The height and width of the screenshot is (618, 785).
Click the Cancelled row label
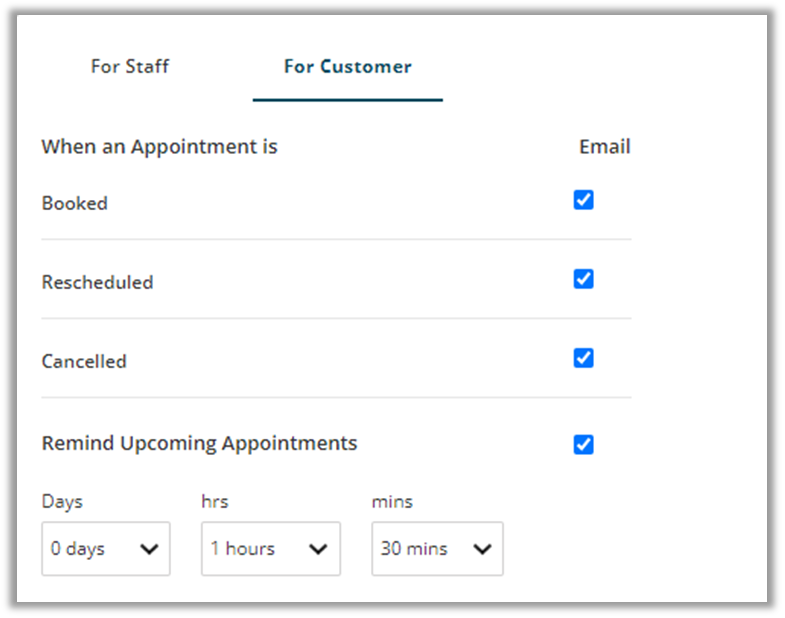click(x=84, y=362)
